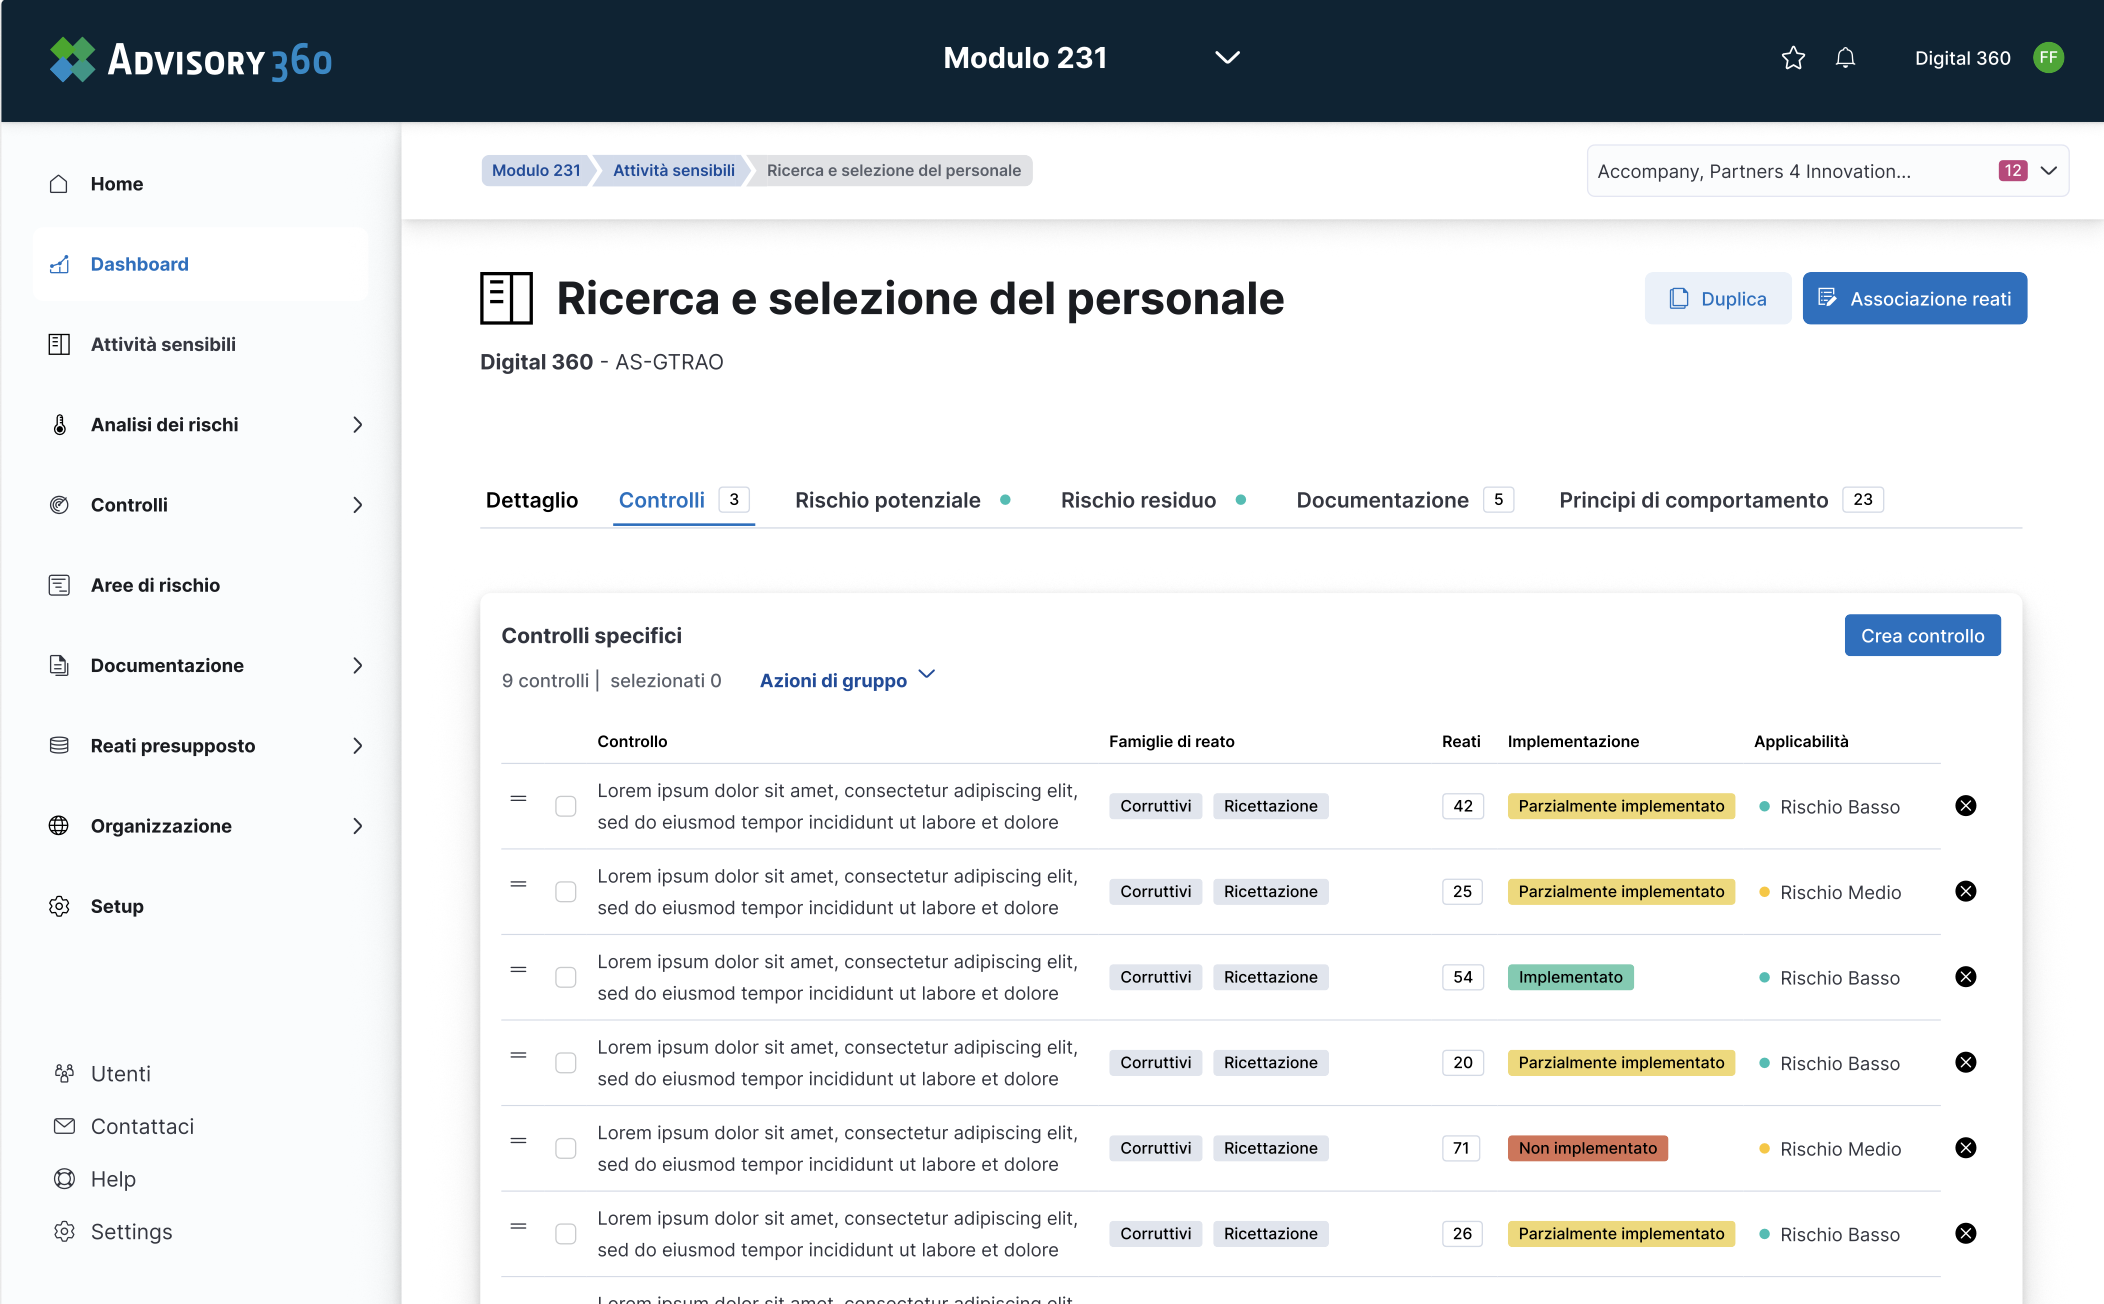Remove the control with 42 reati
The width and height of the screenshot is (2104, 1304).
[x=1965, y=806]
